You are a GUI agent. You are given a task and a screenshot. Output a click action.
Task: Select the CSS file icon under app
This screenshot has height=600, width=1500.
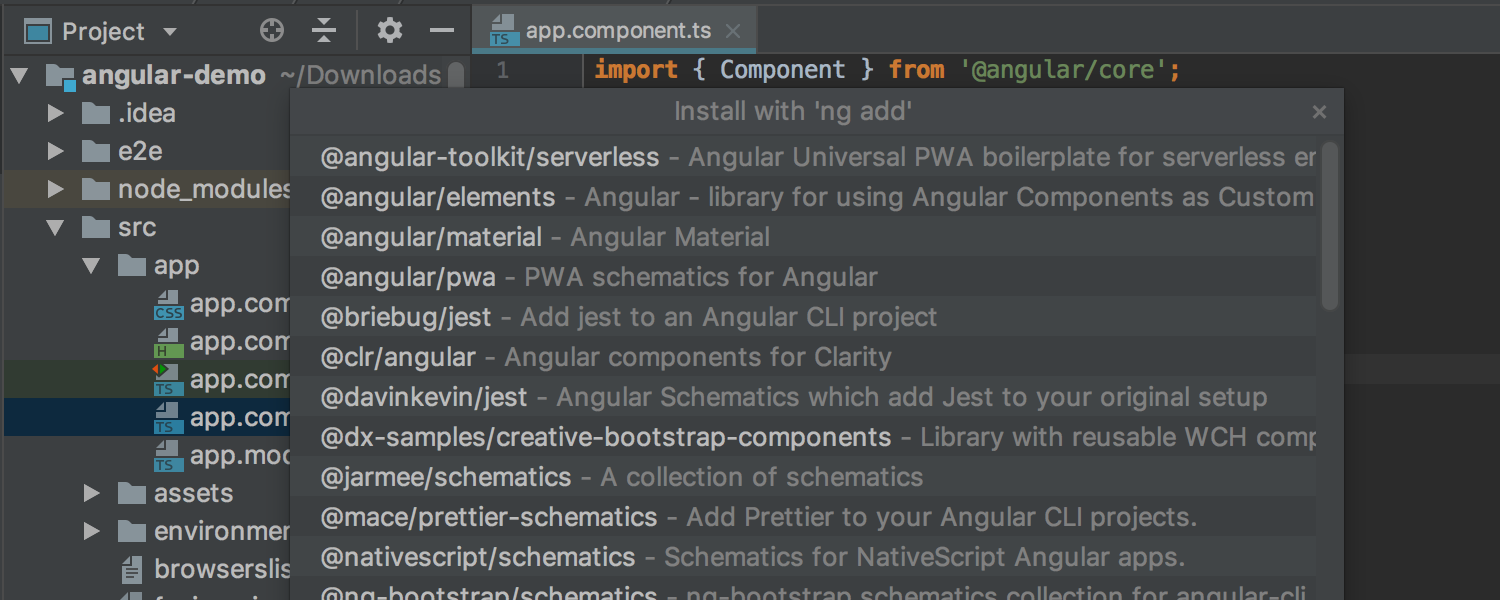(168, 304)
